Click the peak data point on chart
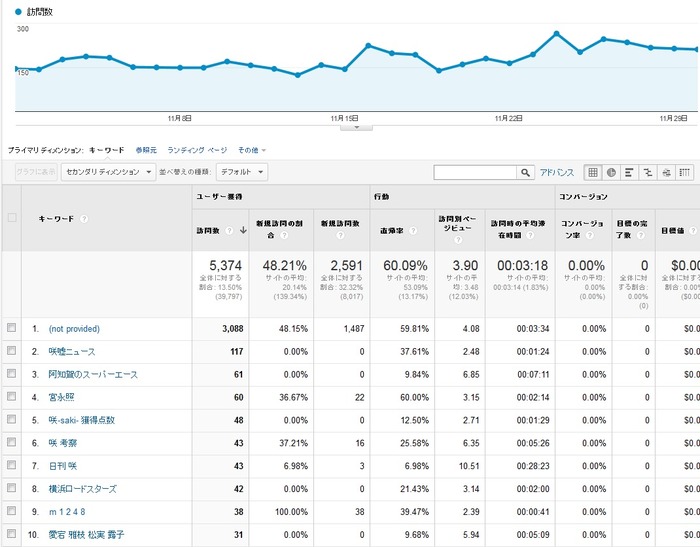 [556, 33]
